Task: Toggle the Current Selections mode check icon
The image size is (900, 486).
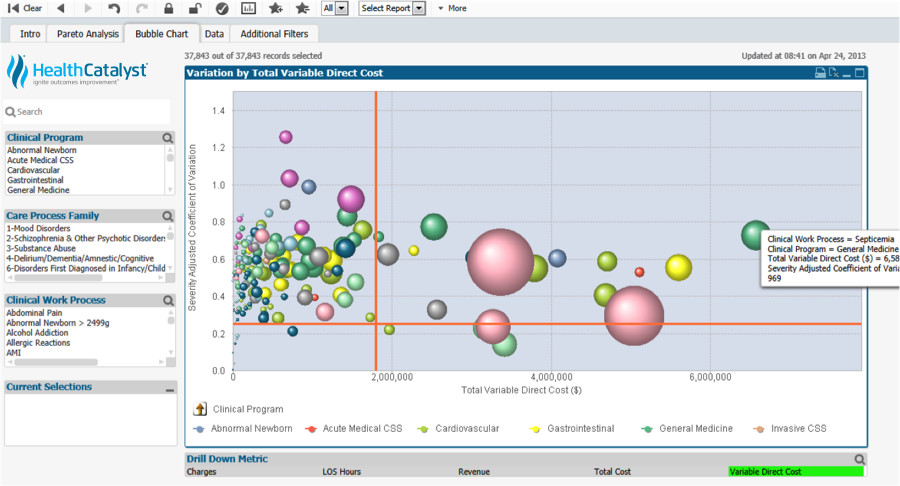Action: pos(221,8)
